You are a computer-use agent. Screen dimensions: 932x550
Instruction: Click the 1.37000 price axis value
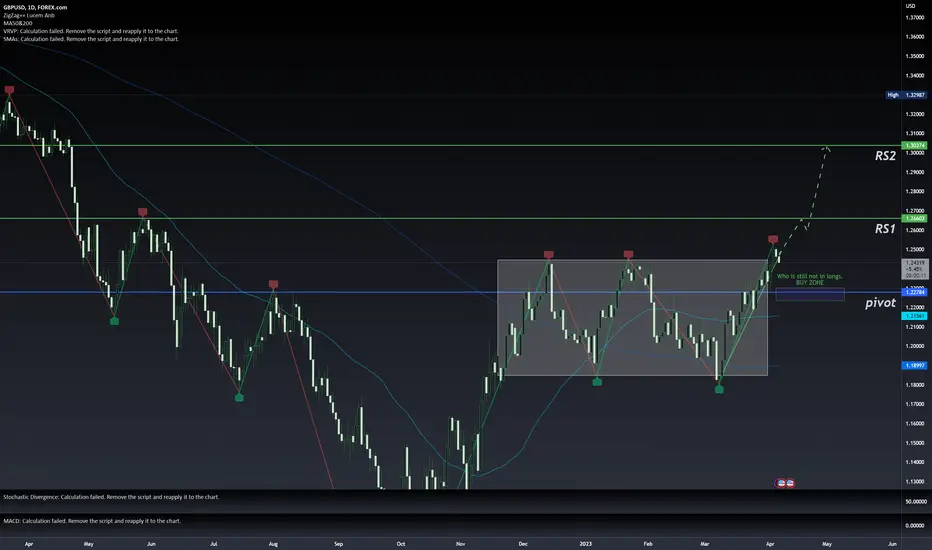tap(915, 17)
